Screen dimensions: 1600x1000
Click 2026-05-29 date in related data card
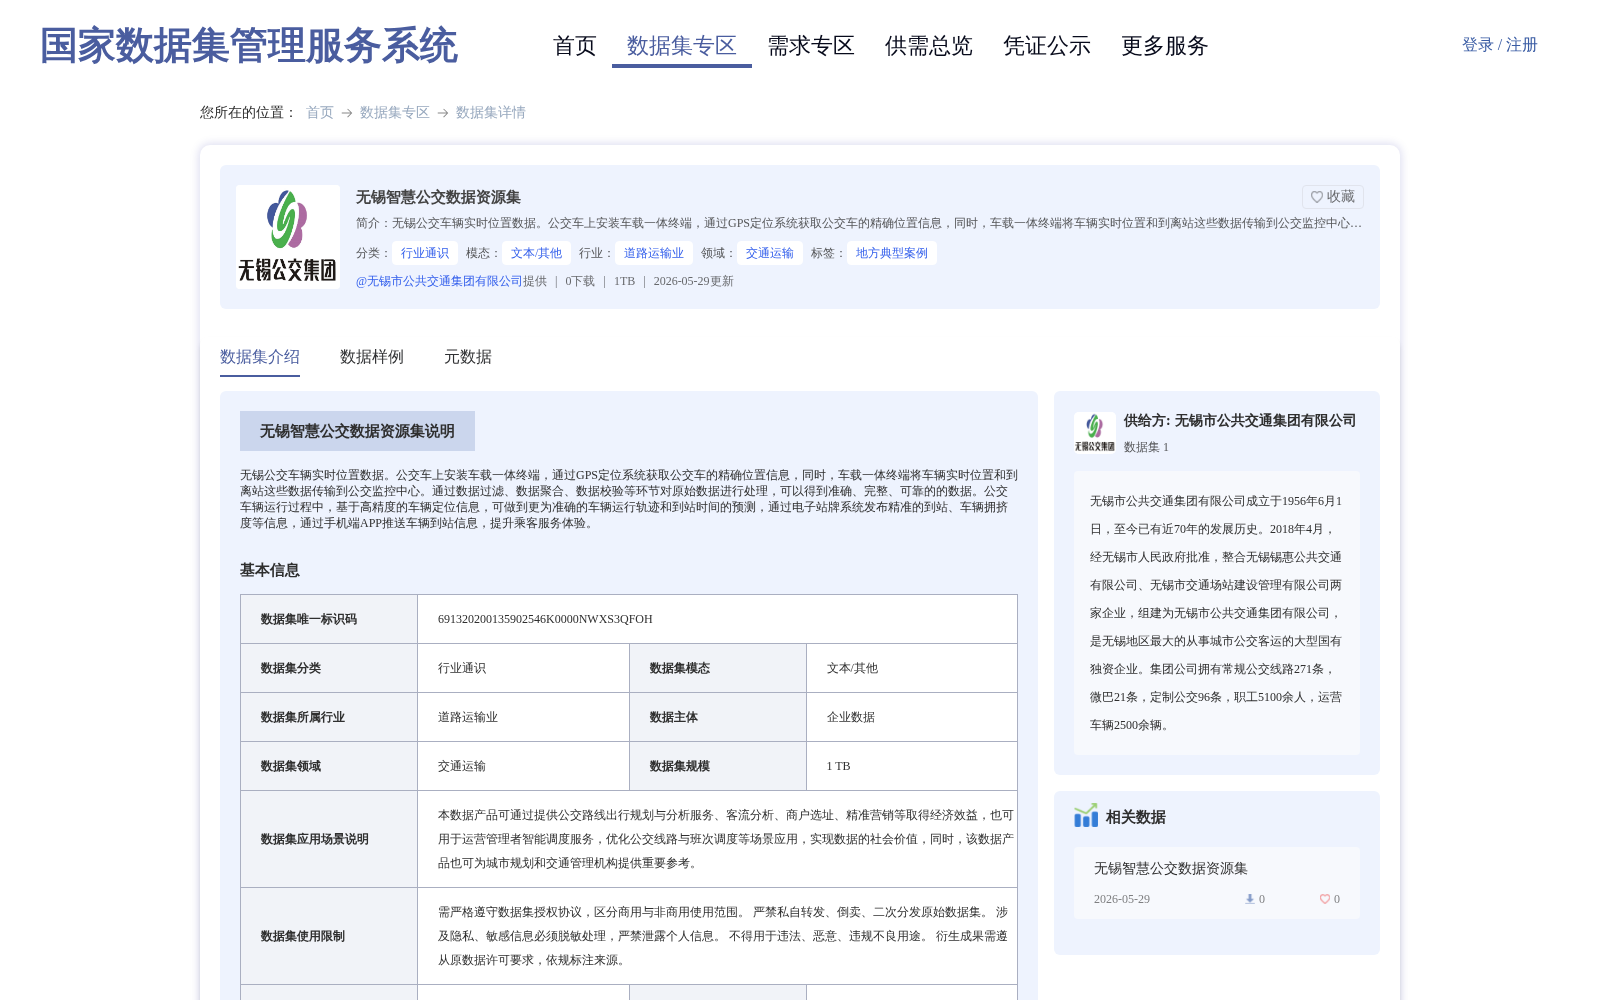[x=1122, y=899]
